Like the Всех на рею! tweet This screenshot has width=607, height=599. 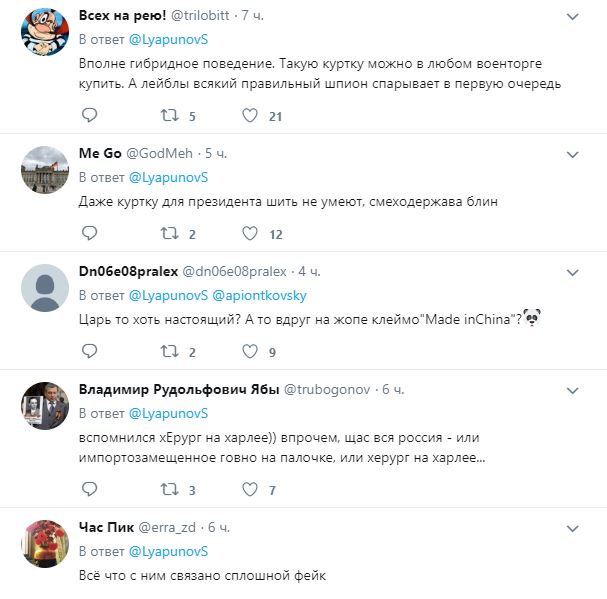(250, 115)
